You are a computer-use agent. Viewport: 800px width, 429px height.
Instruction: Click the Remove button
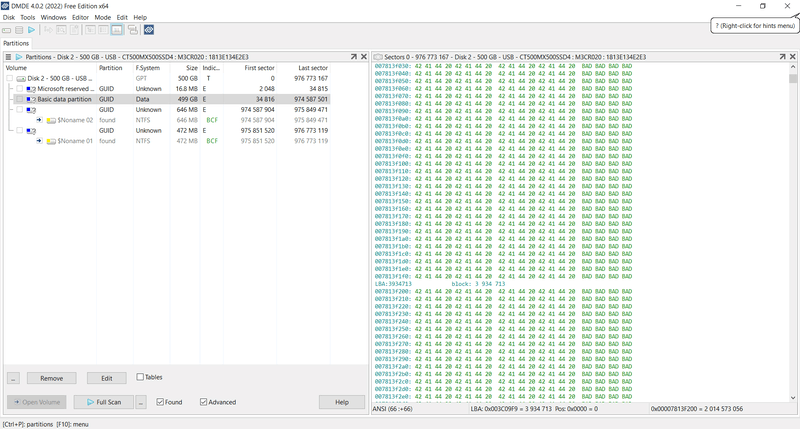tap(52, 378)
